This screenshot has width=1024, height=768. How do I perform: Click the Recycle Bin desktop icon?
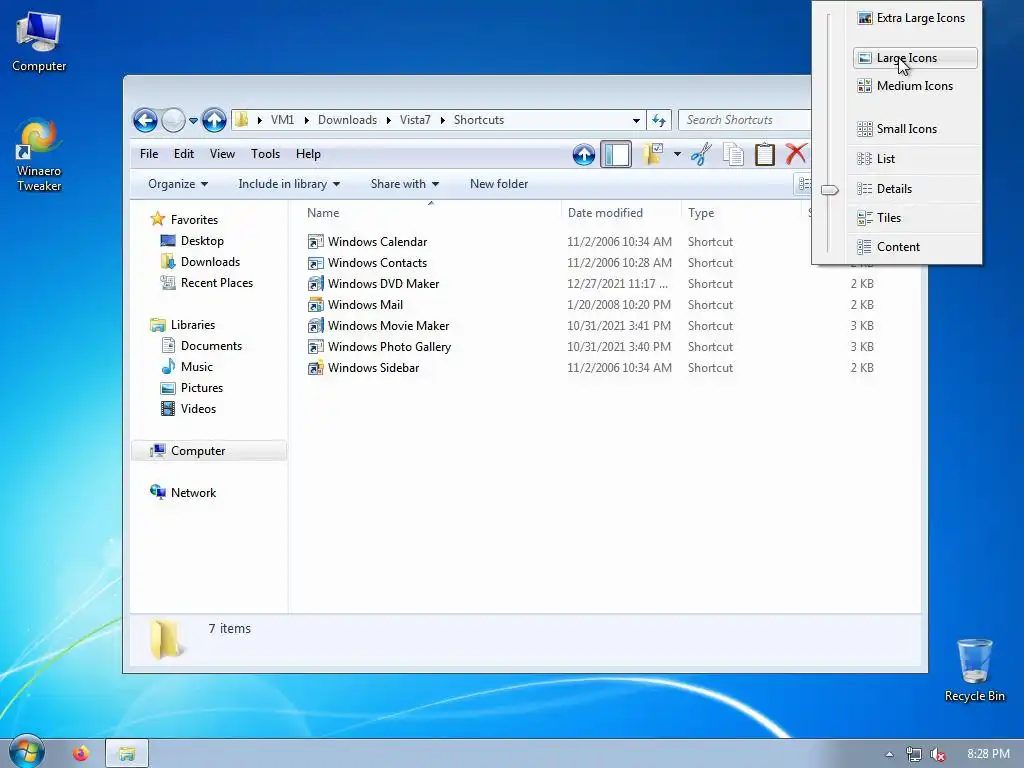(x=974, y=670)
